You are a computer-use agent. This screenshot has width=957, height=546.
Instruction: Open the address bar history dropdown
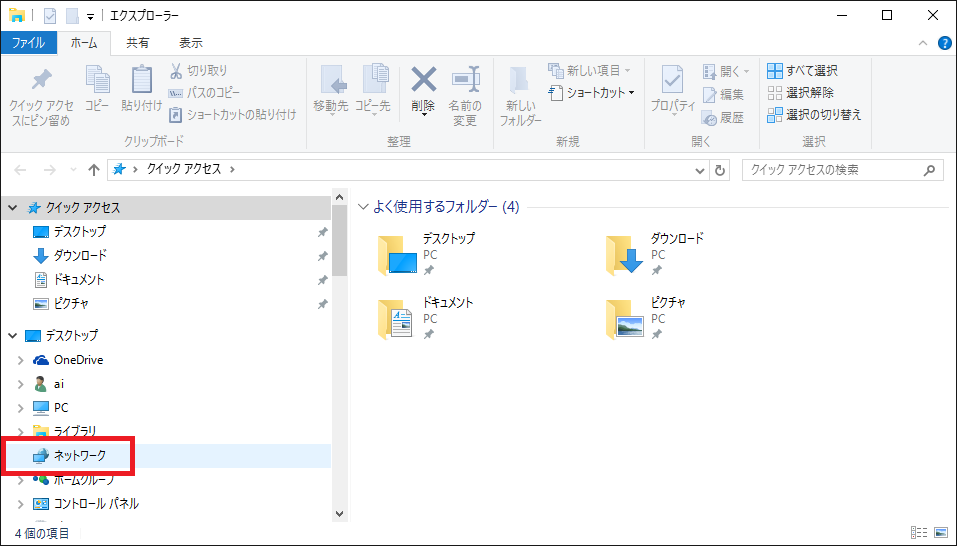[x=700, y=170]
